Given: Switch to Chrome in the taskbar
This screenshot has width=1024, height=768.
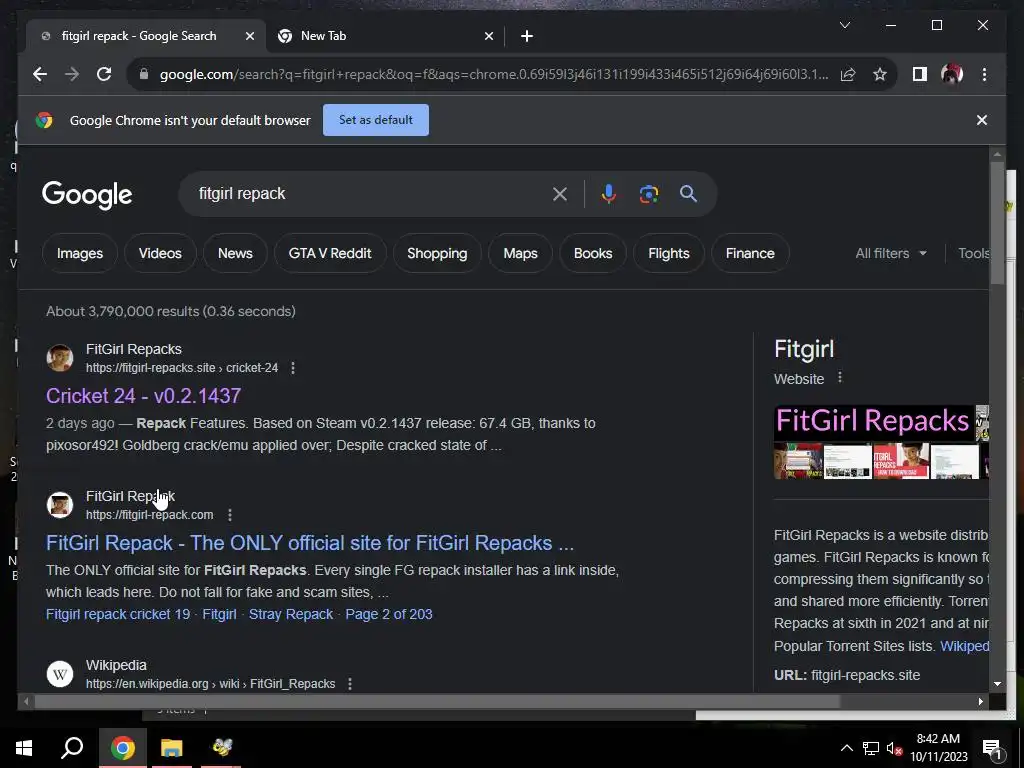Looking at the screenshot, I should point(122,748).
